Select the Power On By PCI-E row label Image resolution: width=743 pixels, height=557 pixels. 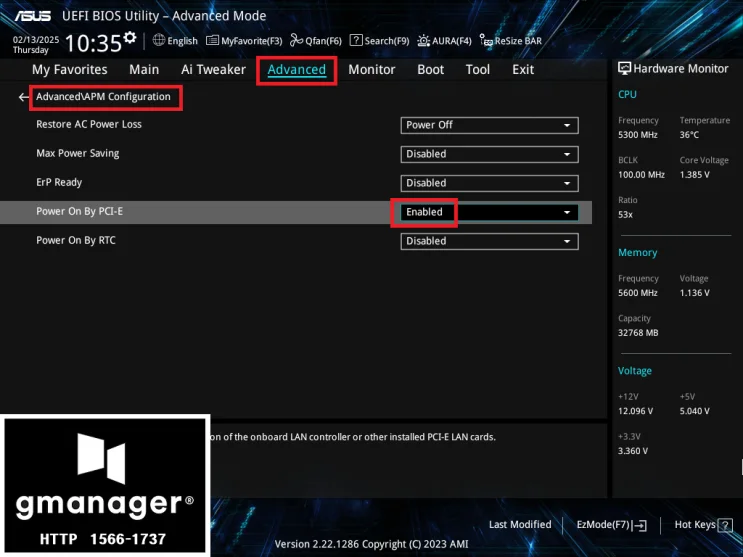[79, 211]
